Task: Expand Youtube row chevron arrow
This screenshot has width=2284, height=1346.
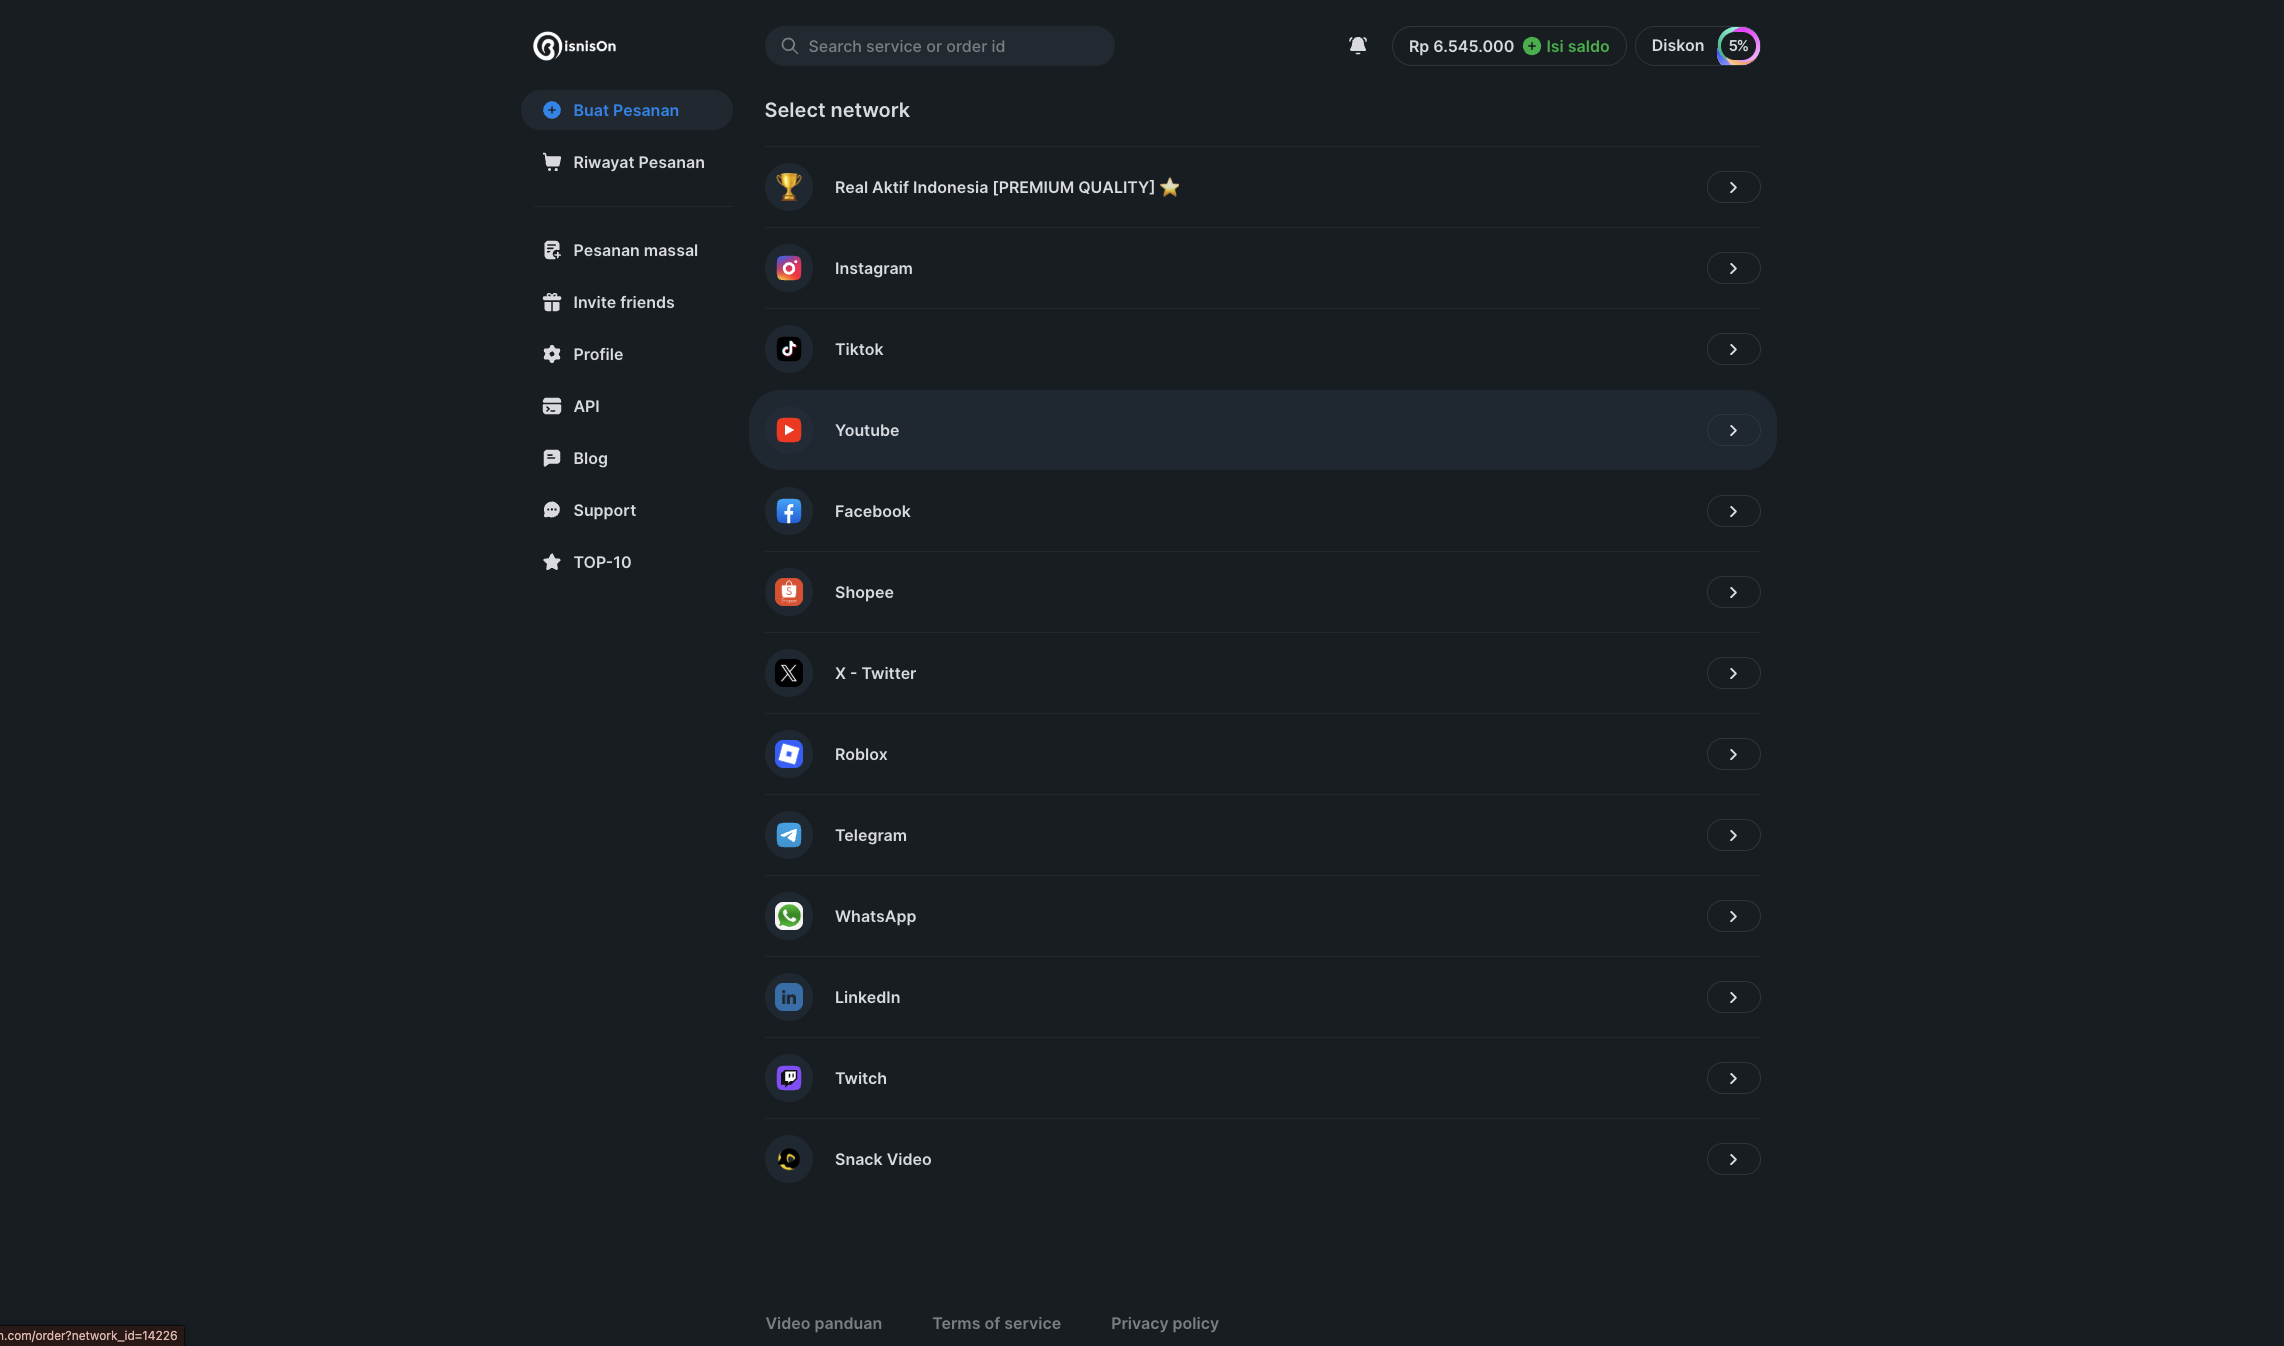Action: tap(1733, 430)
